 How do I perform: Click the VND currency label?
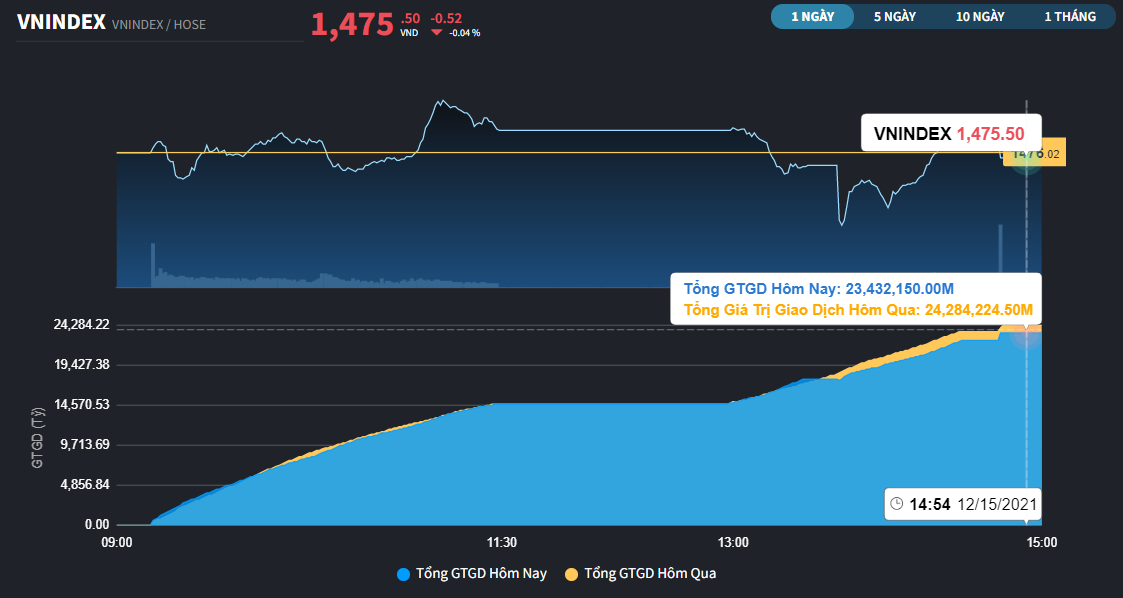click(x=409, y=33)
